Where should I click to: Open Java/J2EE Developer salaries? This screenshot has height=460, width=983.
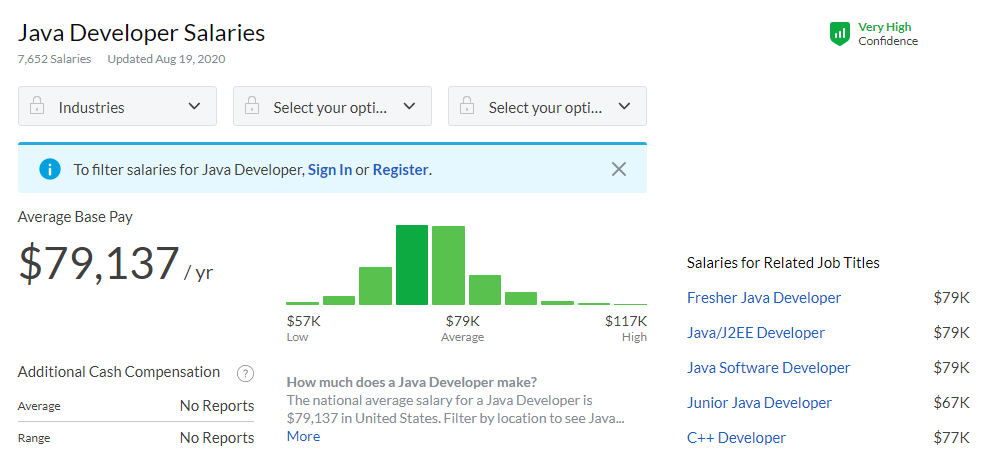coord(755,333)
